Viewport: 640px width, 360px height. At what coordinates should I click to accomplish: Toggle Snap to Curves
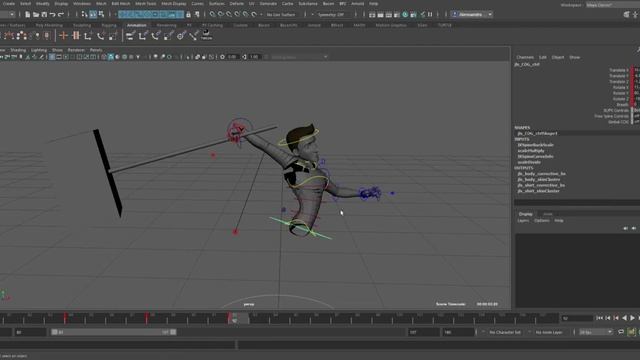tap(221, 14)
